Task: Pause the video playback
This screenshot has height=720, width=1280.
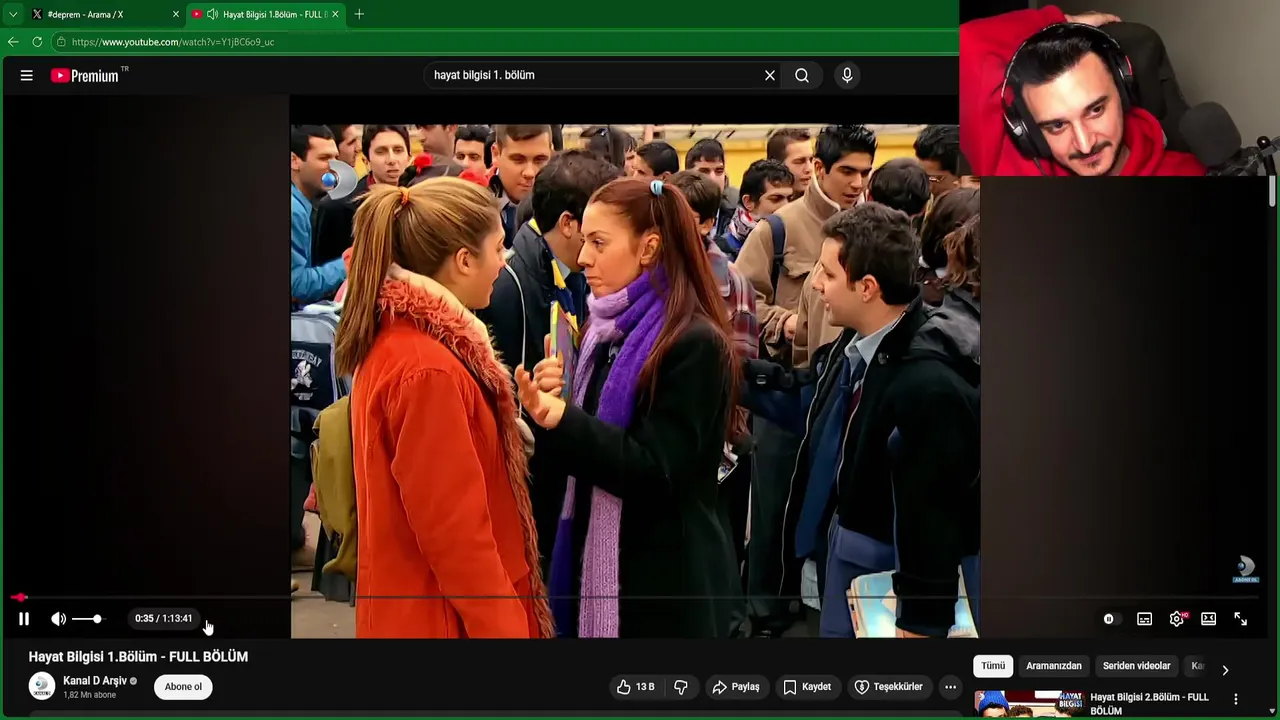Action: [x=24, y=619]
